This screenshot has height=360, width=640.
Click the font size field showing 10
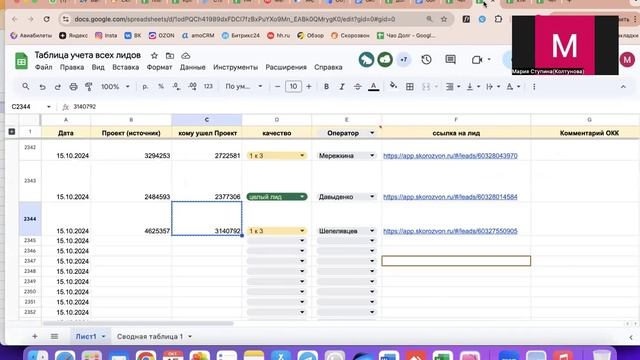coord(293,87)
